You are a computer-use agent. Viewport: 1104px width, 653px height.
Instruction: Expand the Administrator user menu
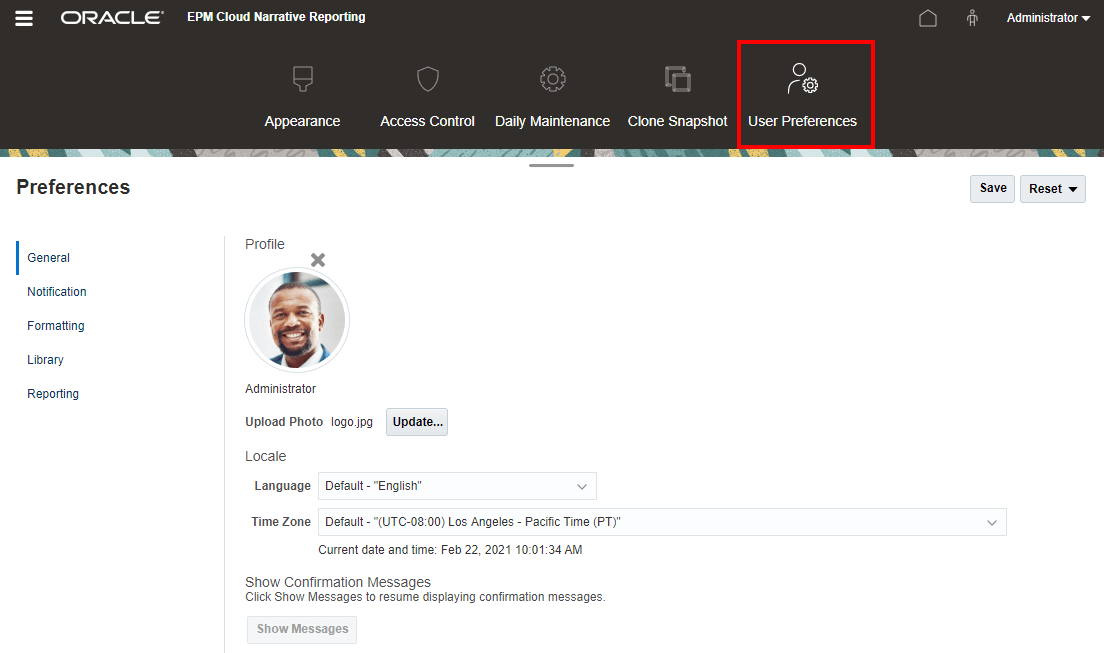pyautogui.click(x=1048, y=18)
